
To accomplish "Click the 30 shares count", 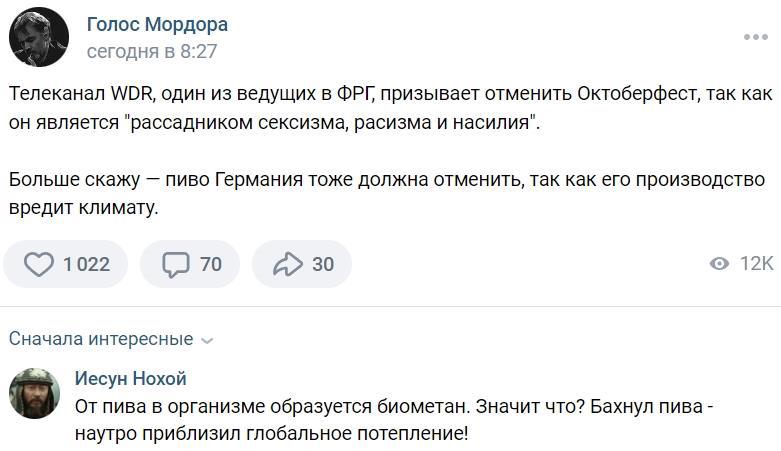I will coord(323,264).
